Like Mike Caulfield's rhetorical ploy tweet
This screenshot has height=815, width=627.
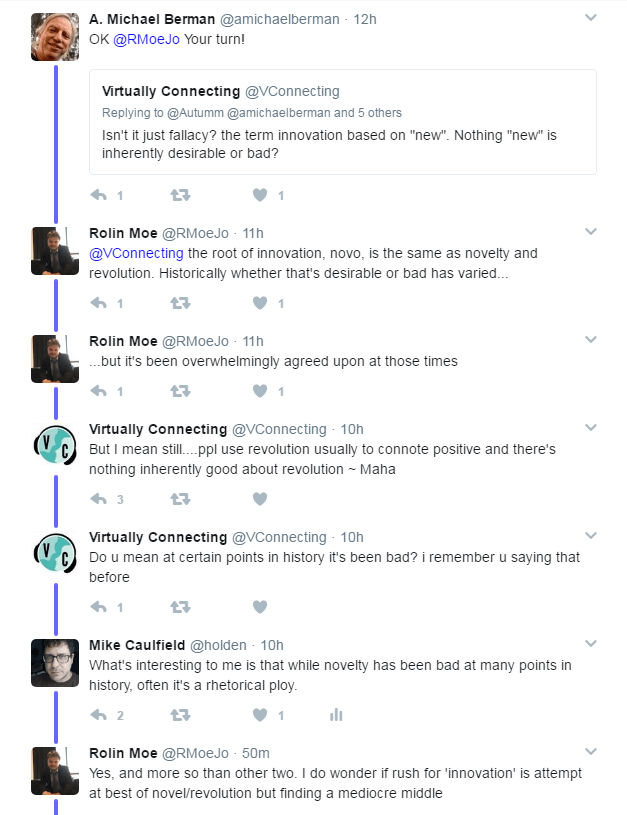coord(260,714)
